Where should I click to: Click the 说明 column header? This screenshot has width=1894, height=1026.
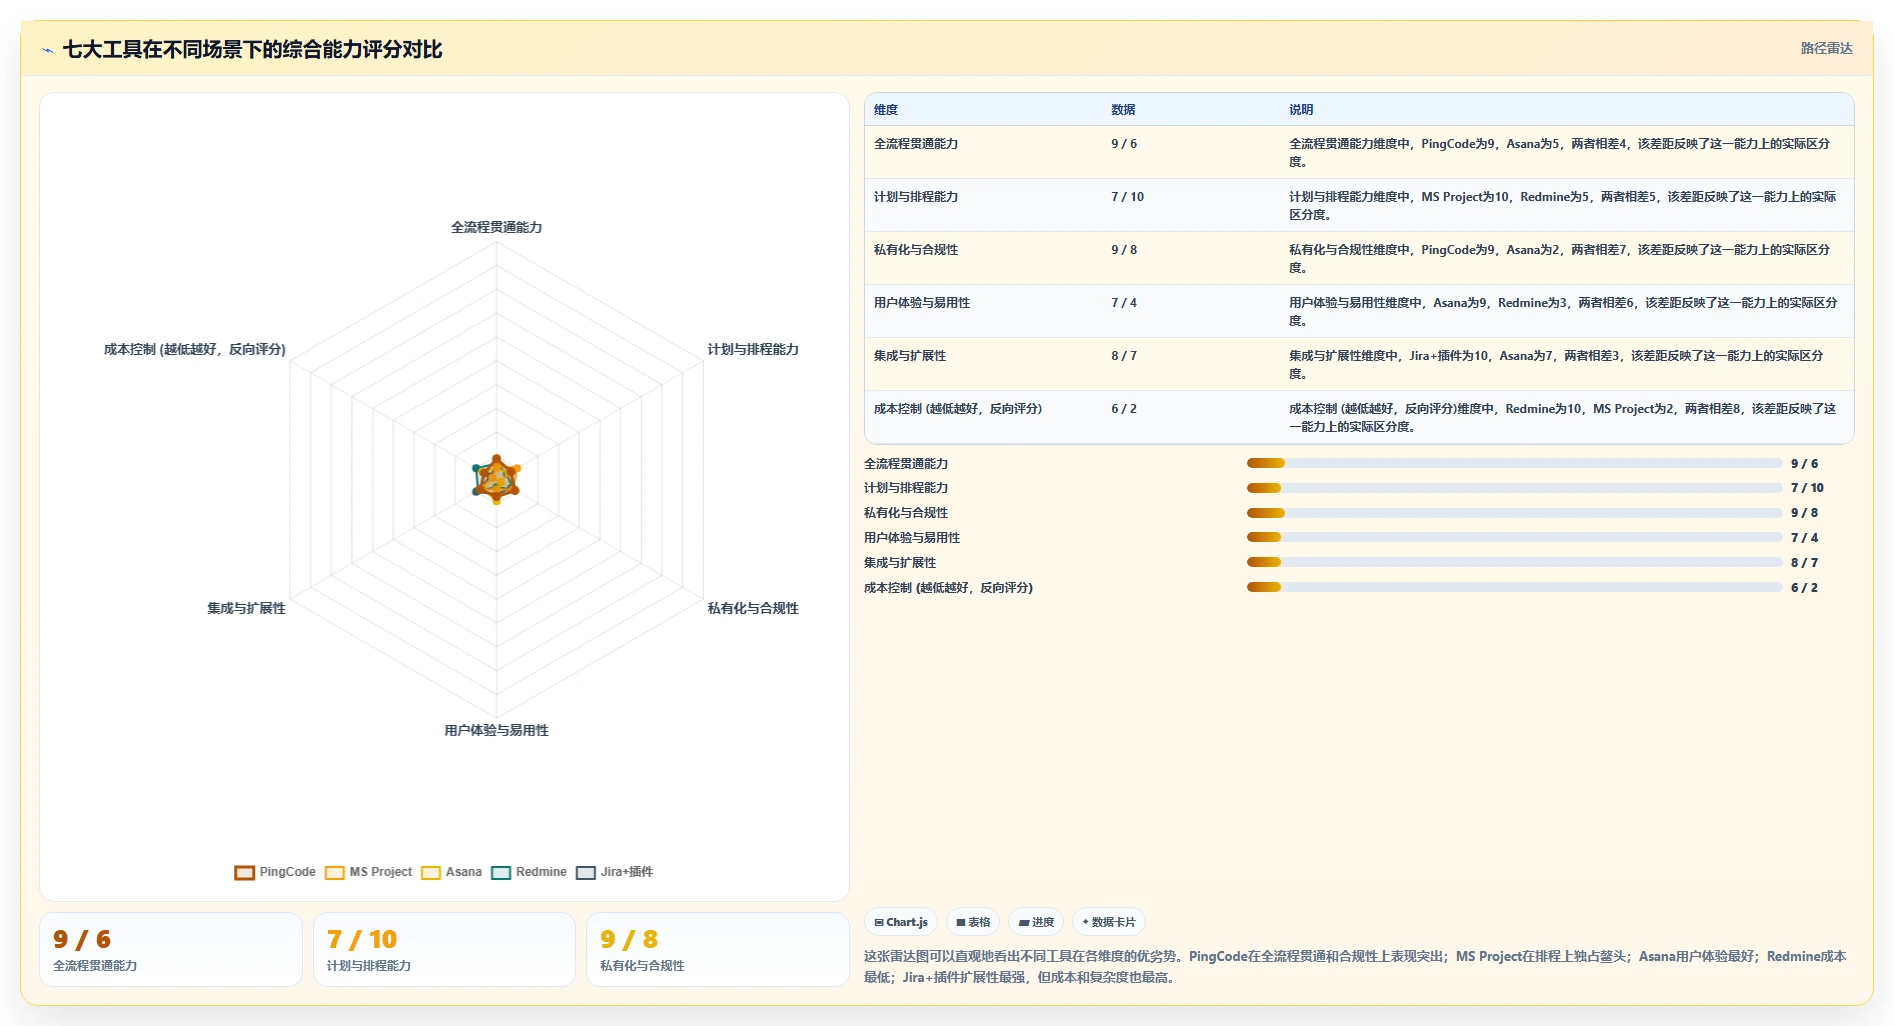coord(1301,110)
